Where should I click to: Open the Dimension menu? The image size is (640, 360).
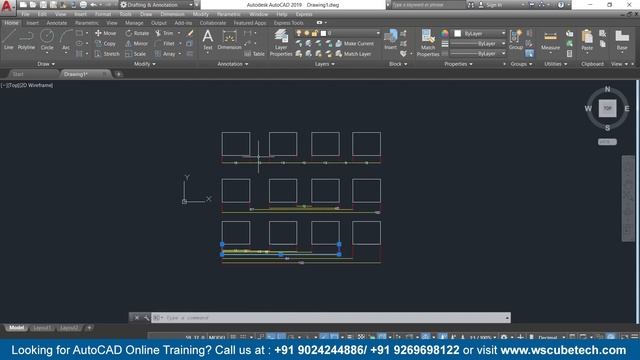coord(172,14)
